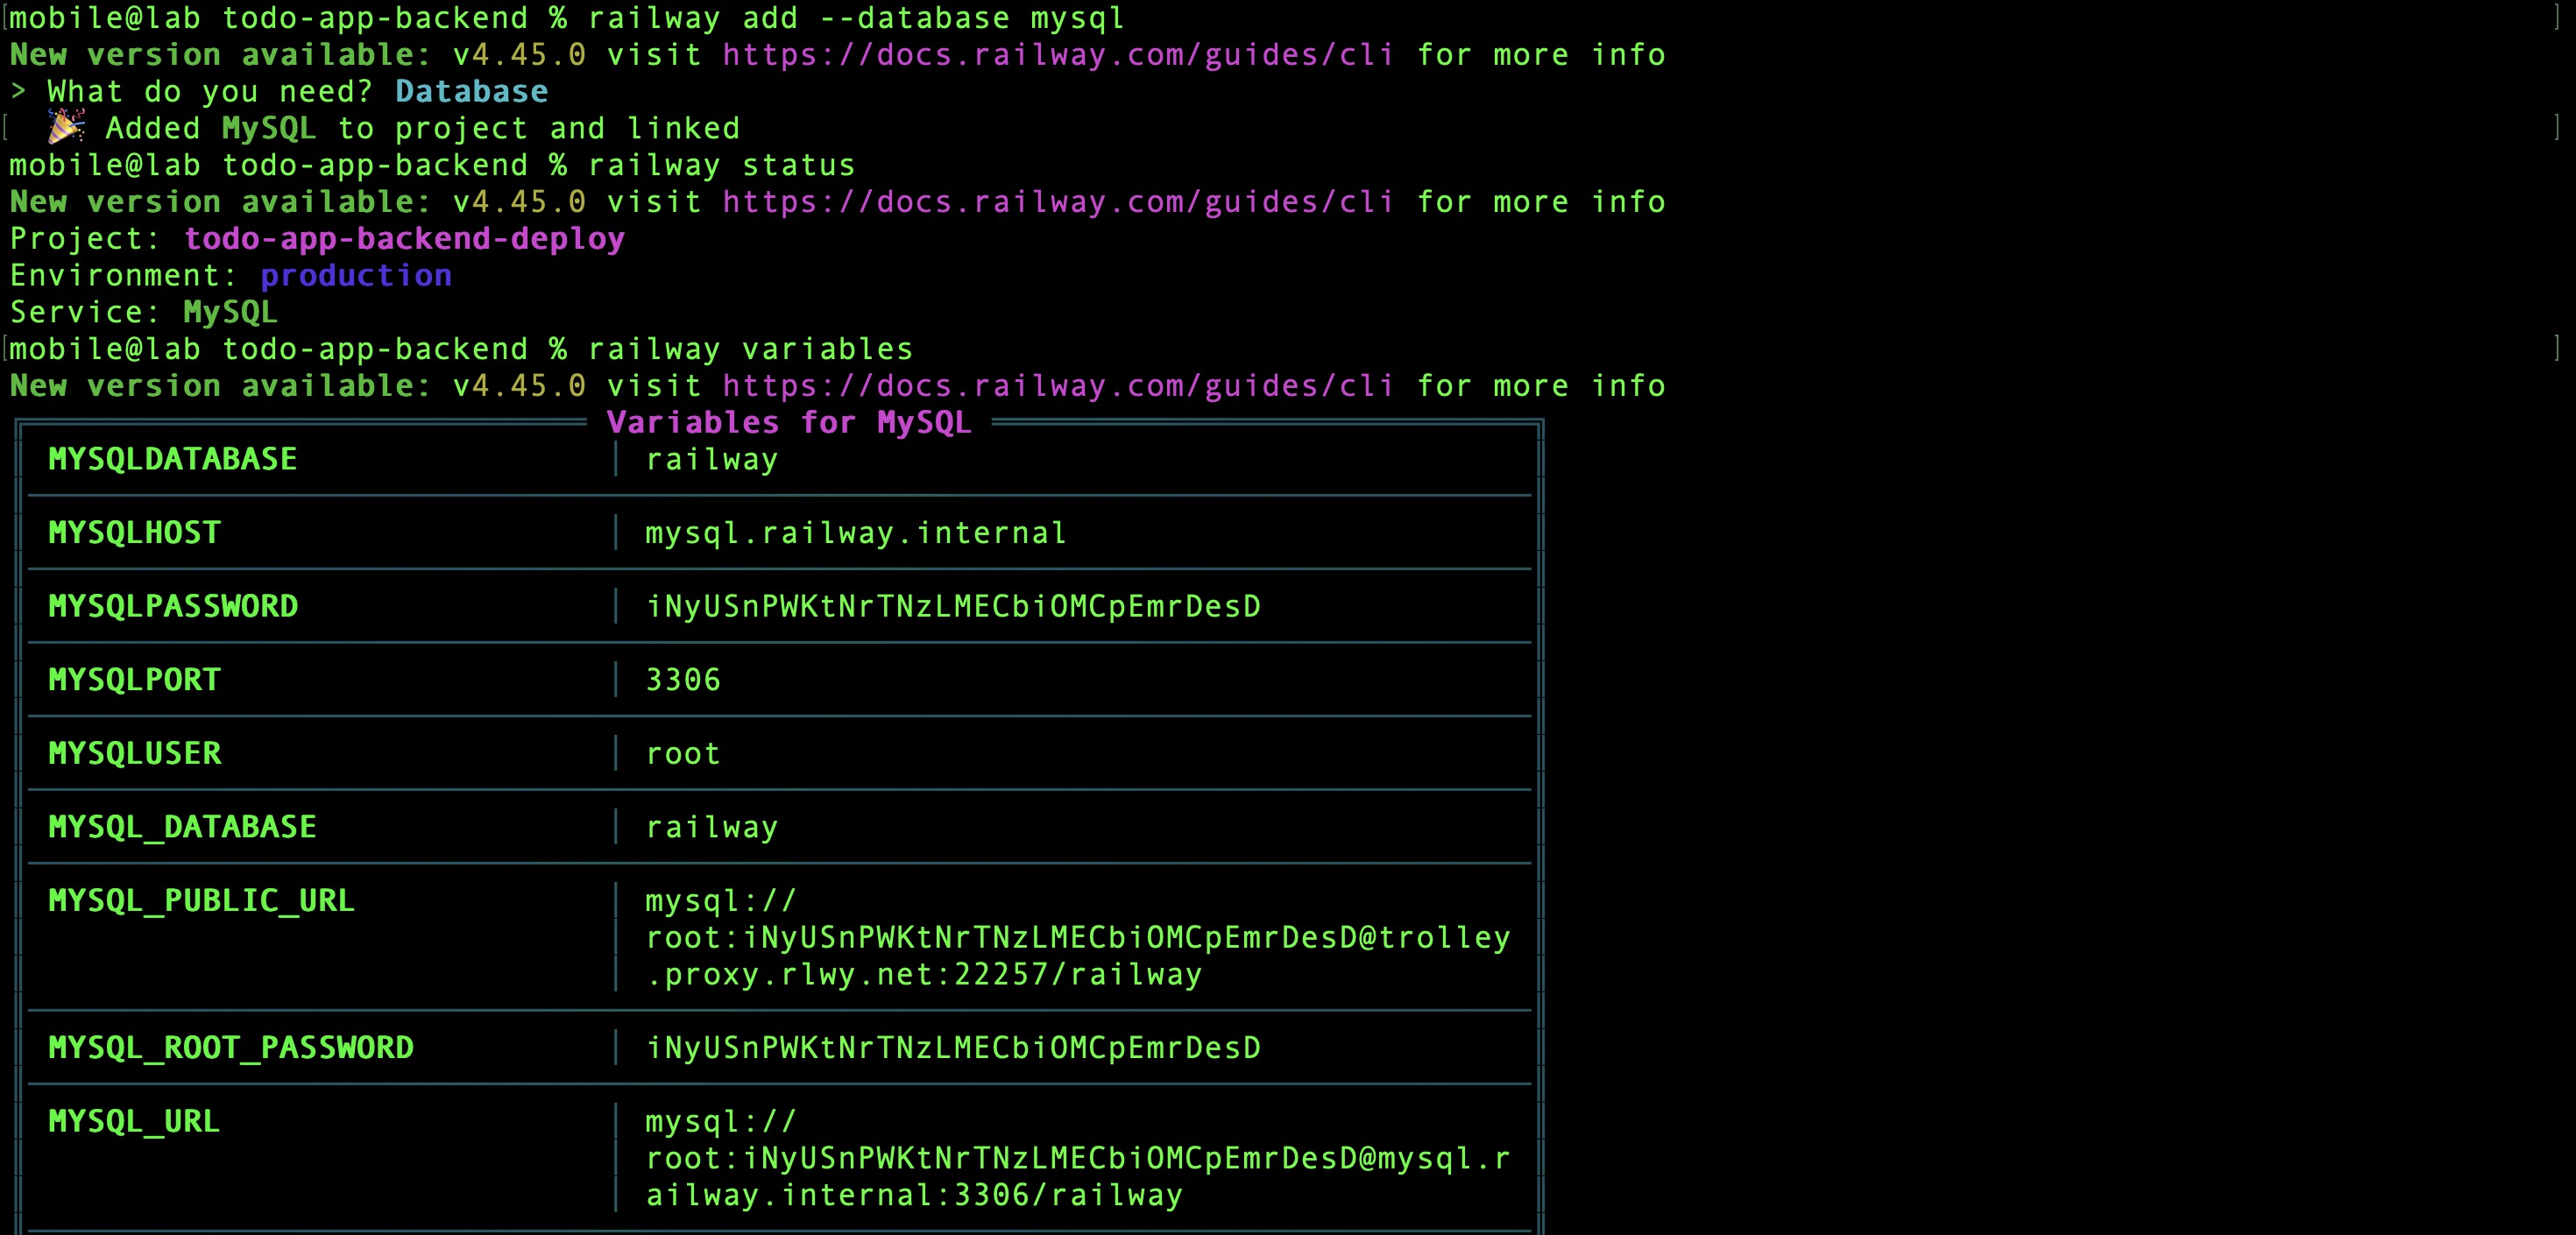Click 'What do you need?' prompt text
Screen dimensions: 2576x1235
tap(210, 92)
